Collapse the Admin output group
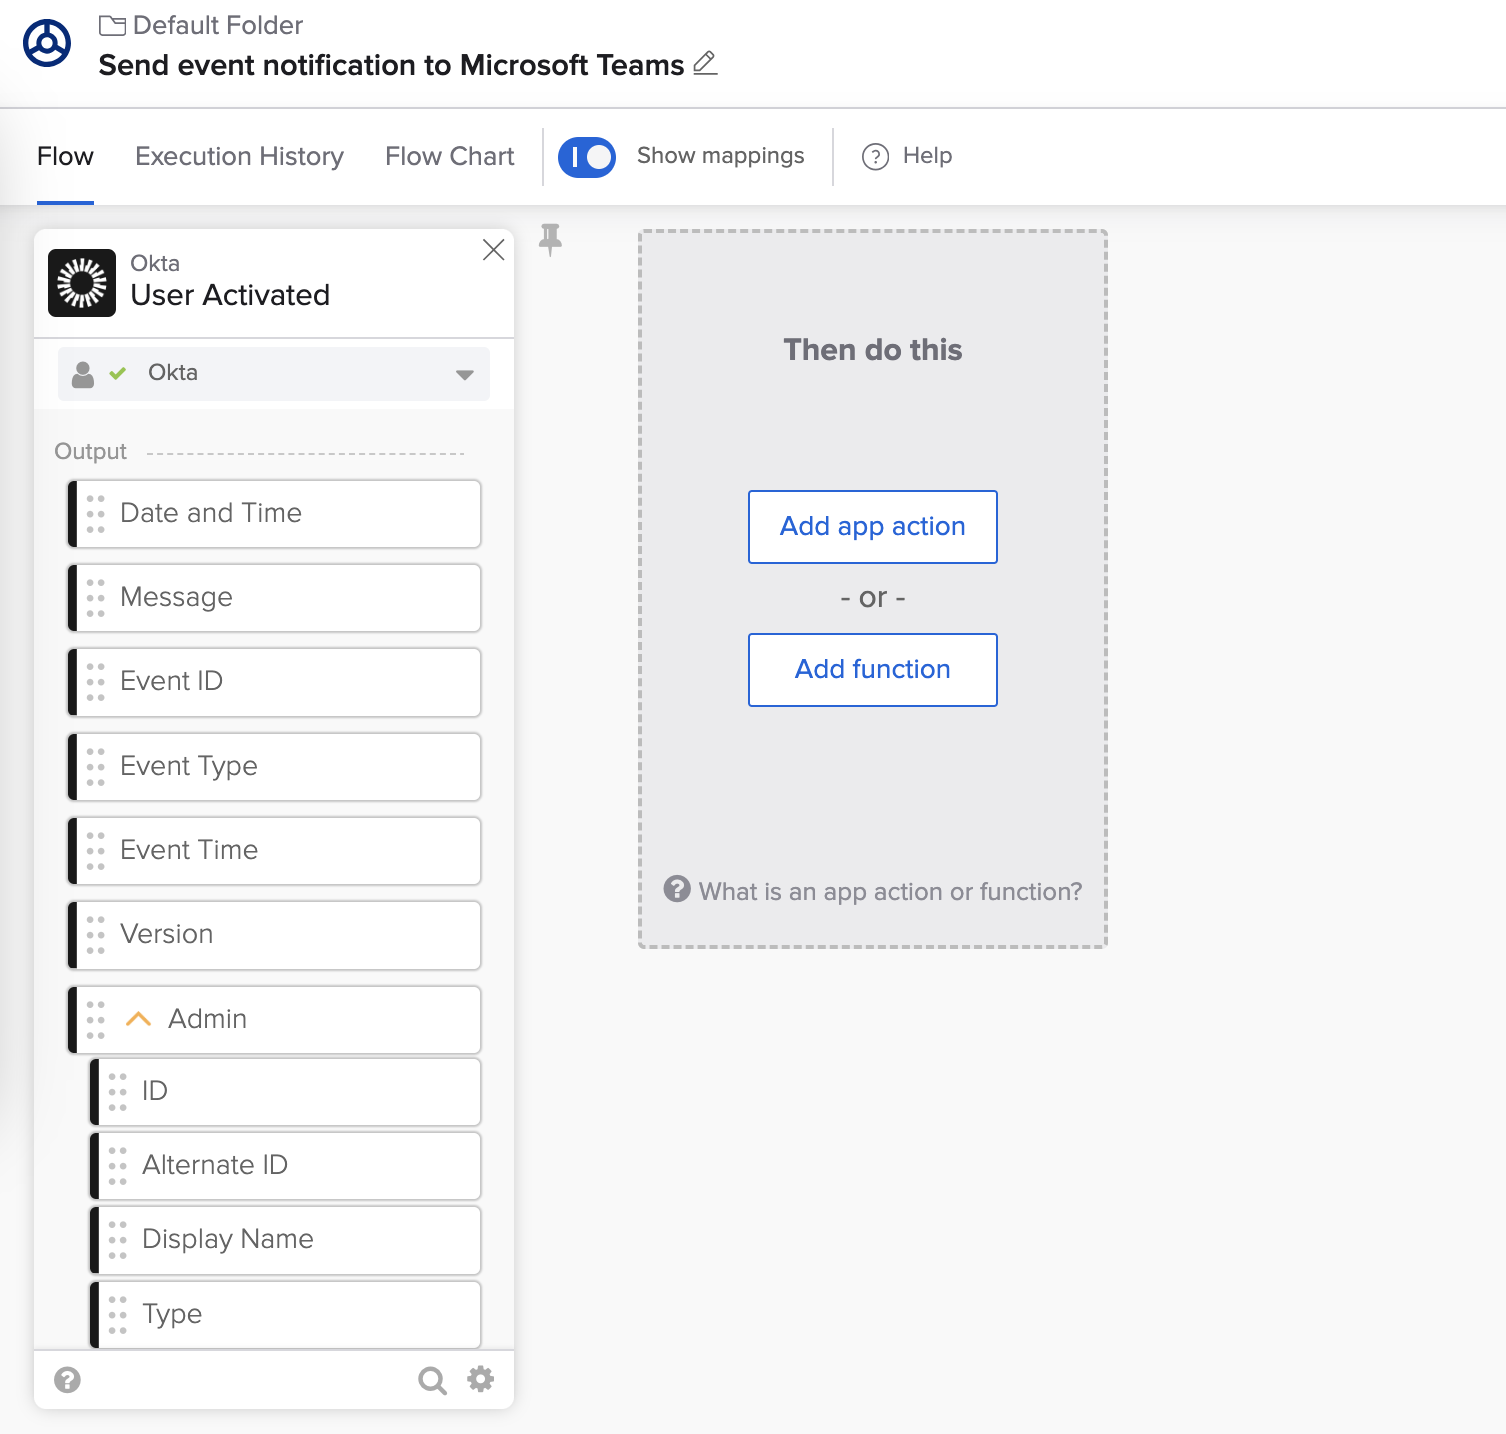This screenshot has width=1506, height=1434. tap(138, 1019)
